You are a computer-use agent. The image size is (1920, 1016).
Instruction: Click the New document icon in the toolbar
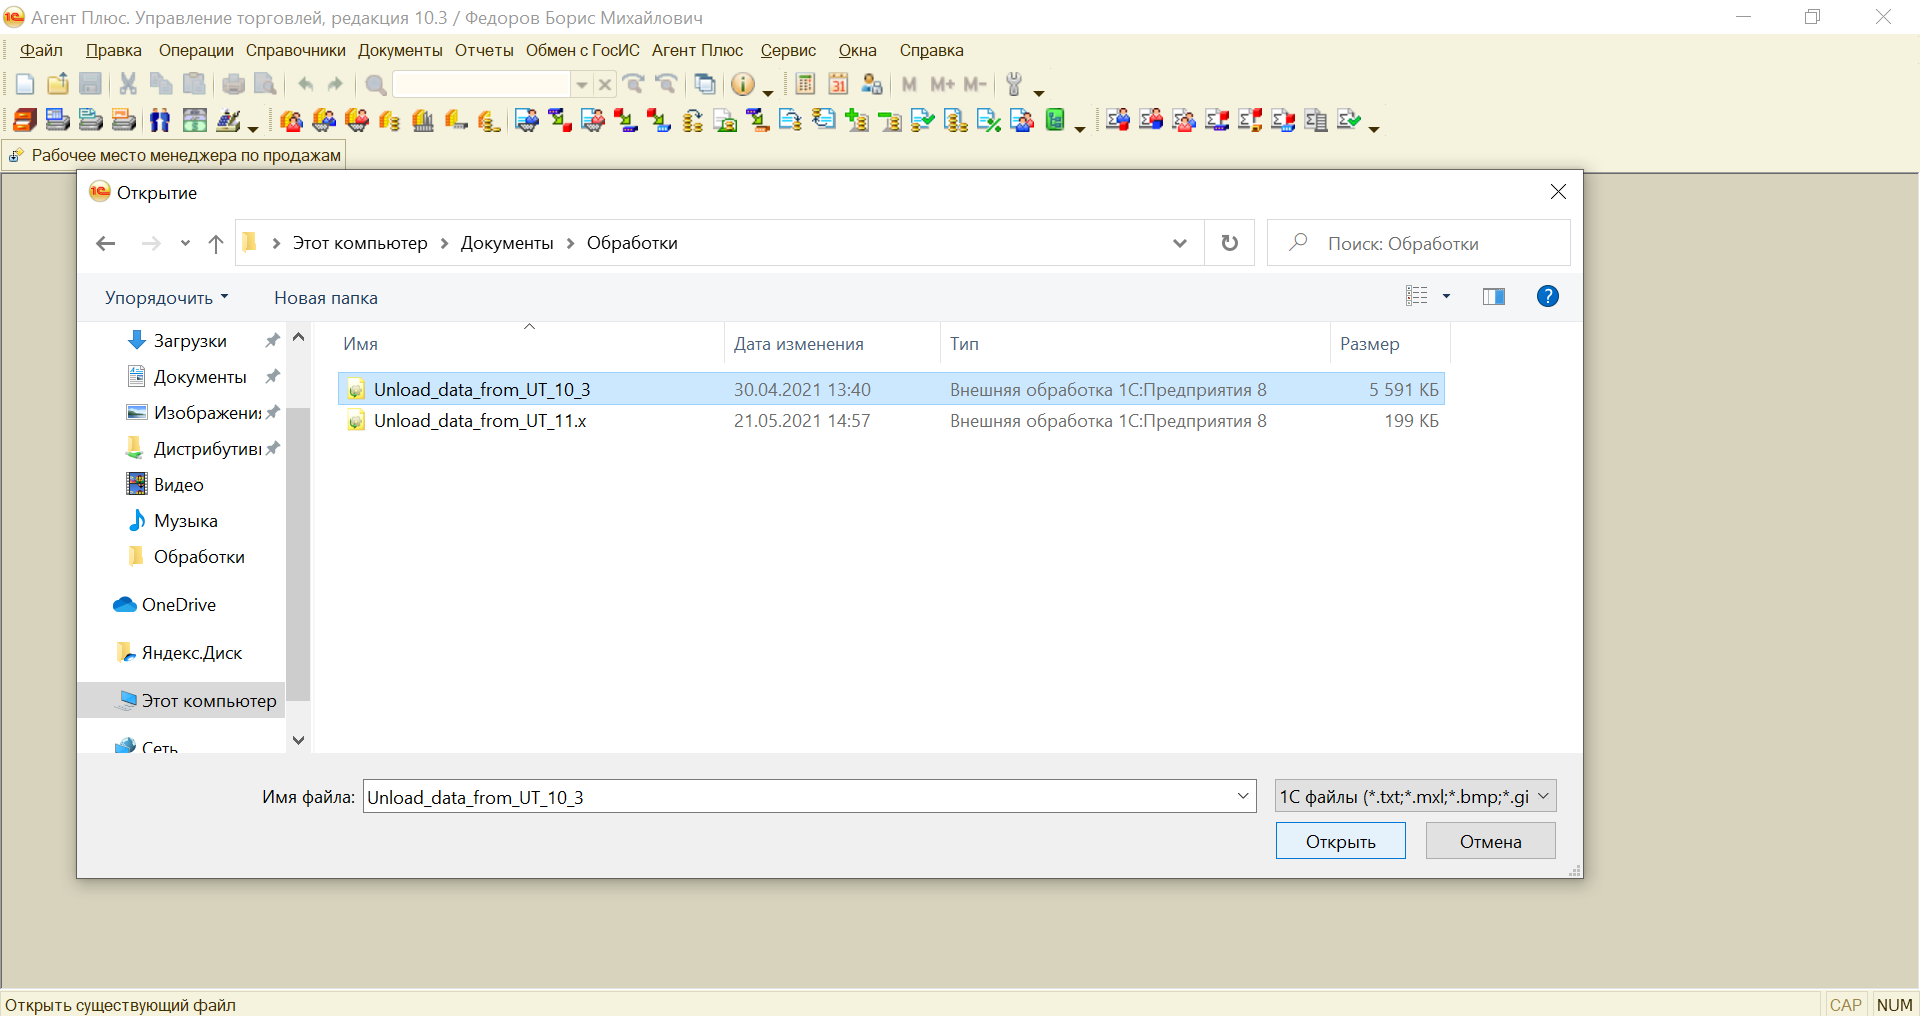pos(25,84)
